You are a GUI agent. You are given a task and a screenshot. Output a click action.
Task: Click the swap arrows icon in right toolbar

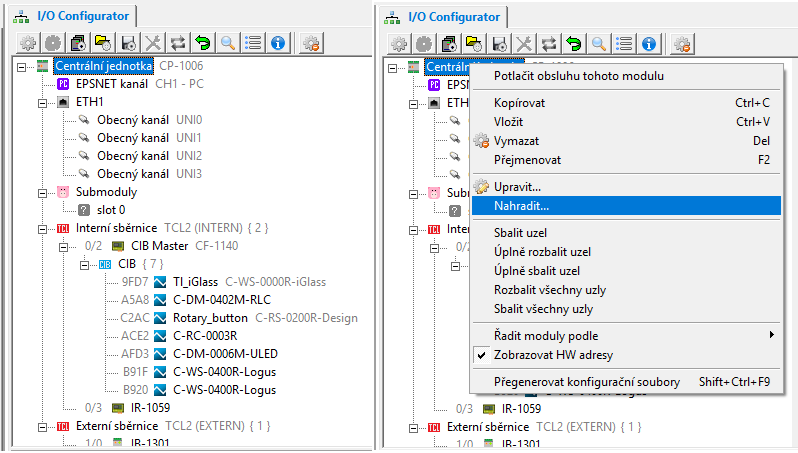[x=549, y=43]
